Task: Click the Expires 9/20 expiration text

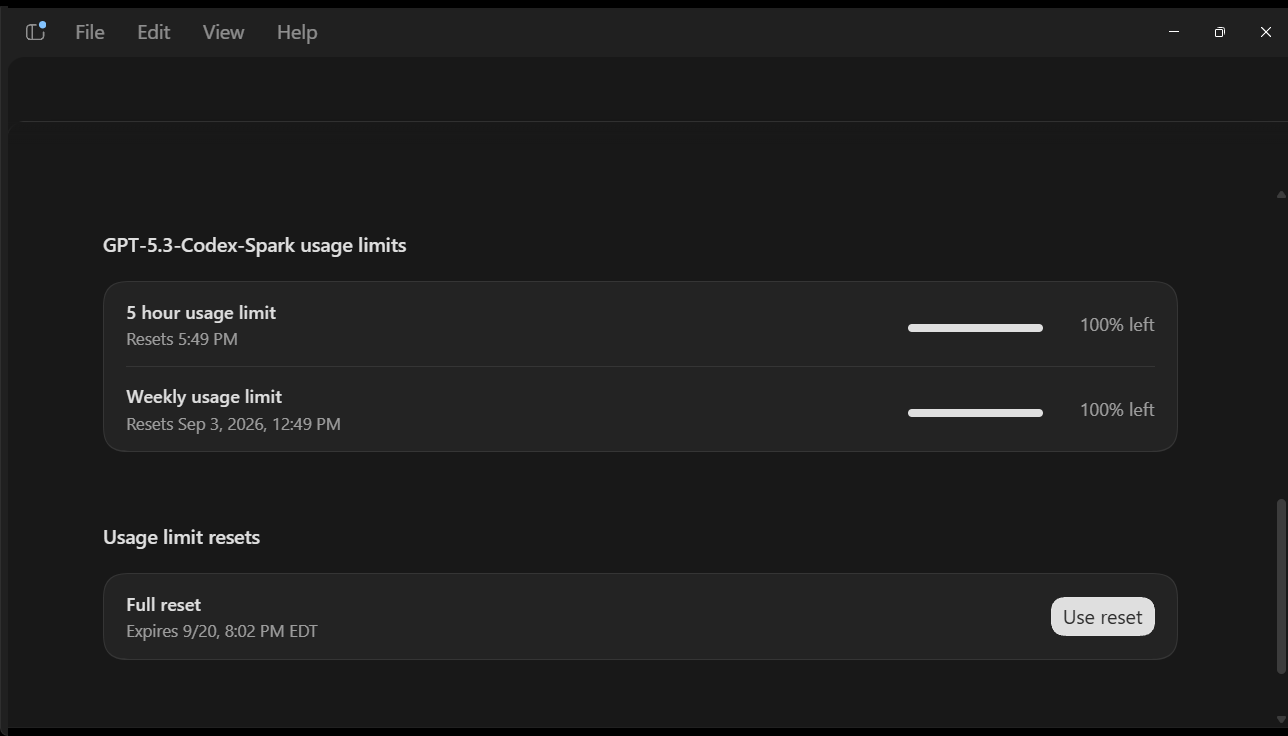Action: coord(222,631)
